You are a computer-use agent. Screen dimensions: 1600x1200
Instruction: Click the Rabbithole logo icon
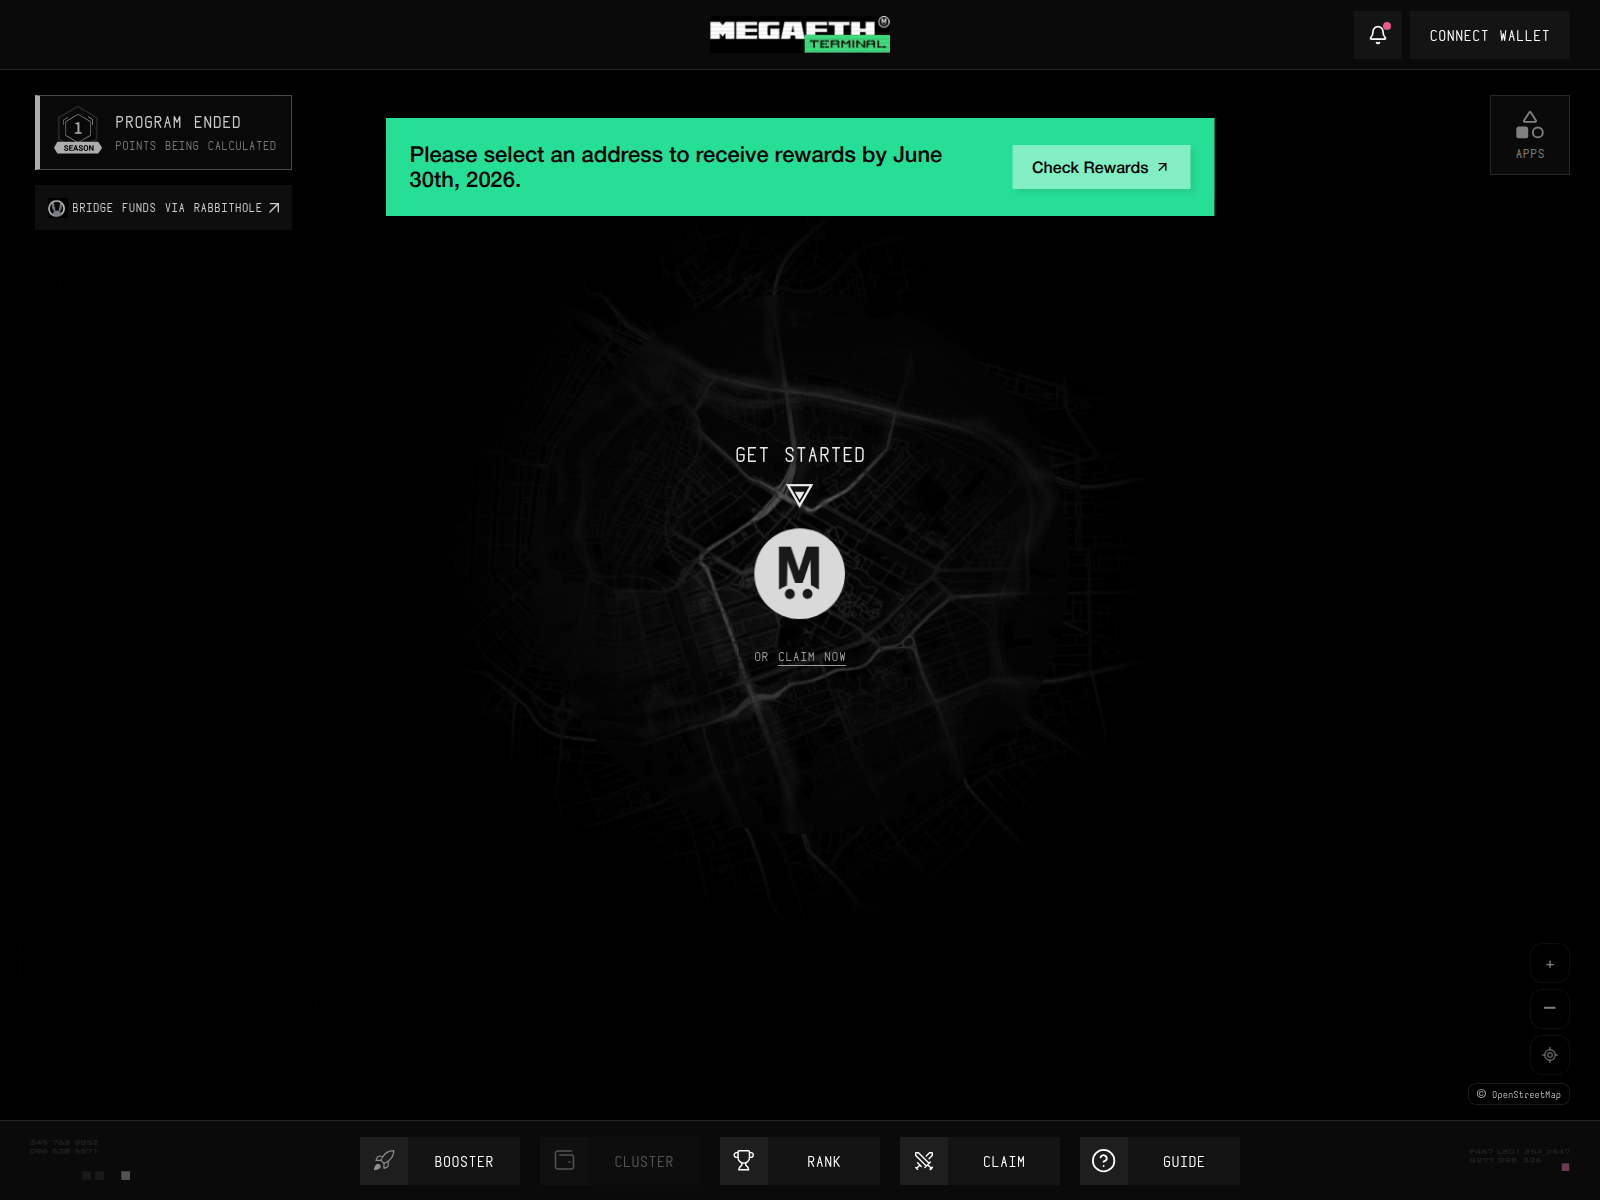(x=57, y=208)
